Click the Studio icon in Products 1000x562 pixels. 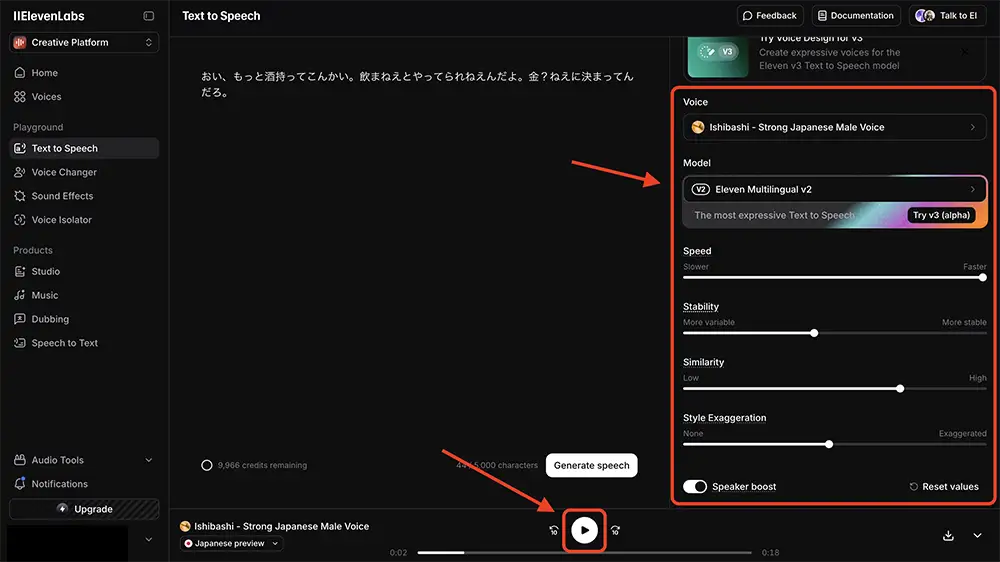click(20, 271)
